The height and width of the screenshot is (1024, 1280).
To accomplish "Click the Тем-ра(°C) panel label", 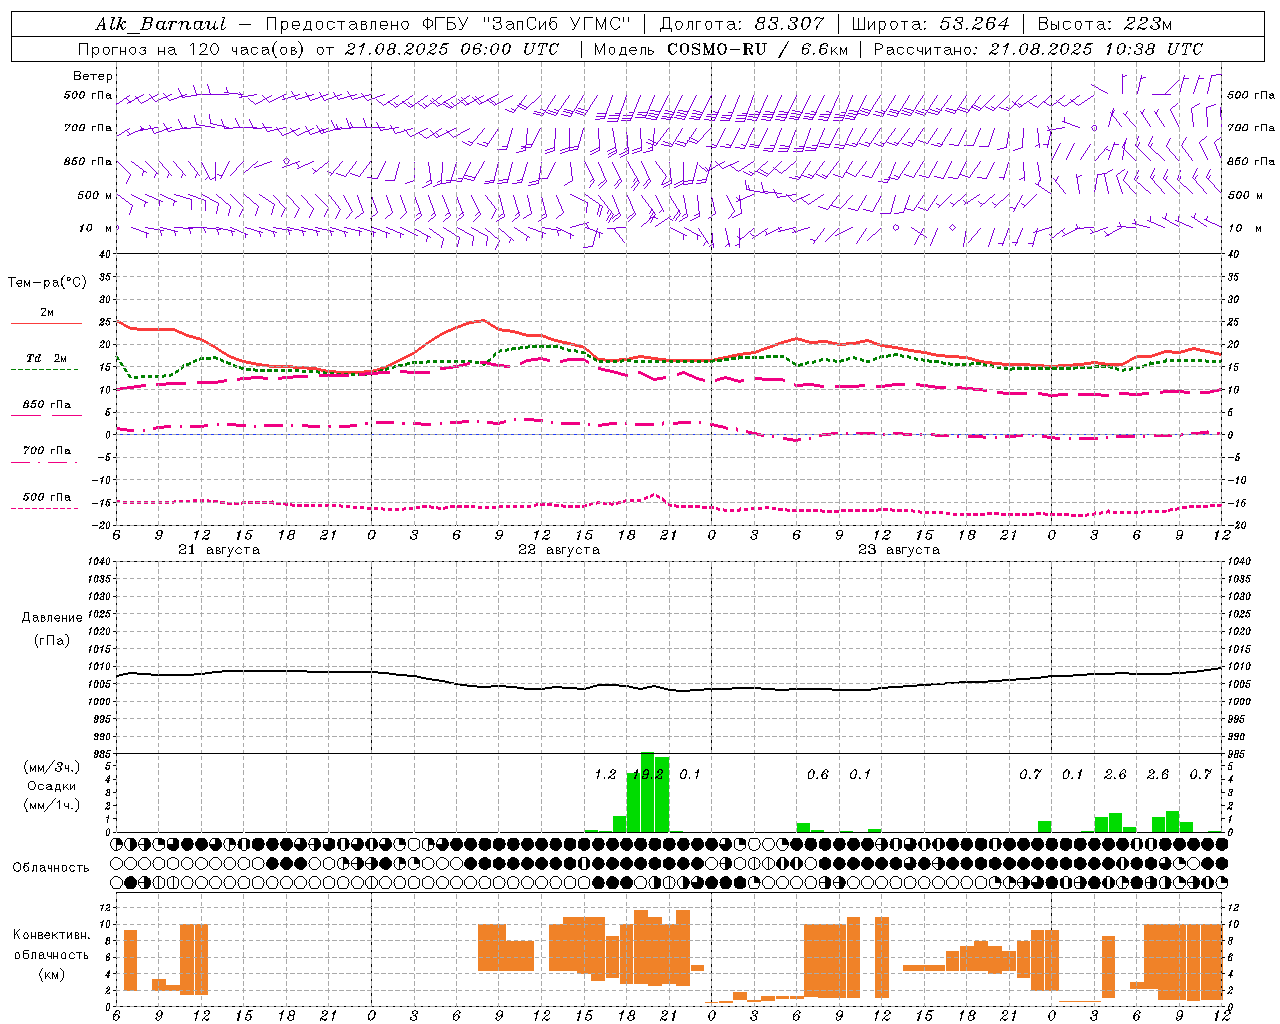I will point(47,283).
